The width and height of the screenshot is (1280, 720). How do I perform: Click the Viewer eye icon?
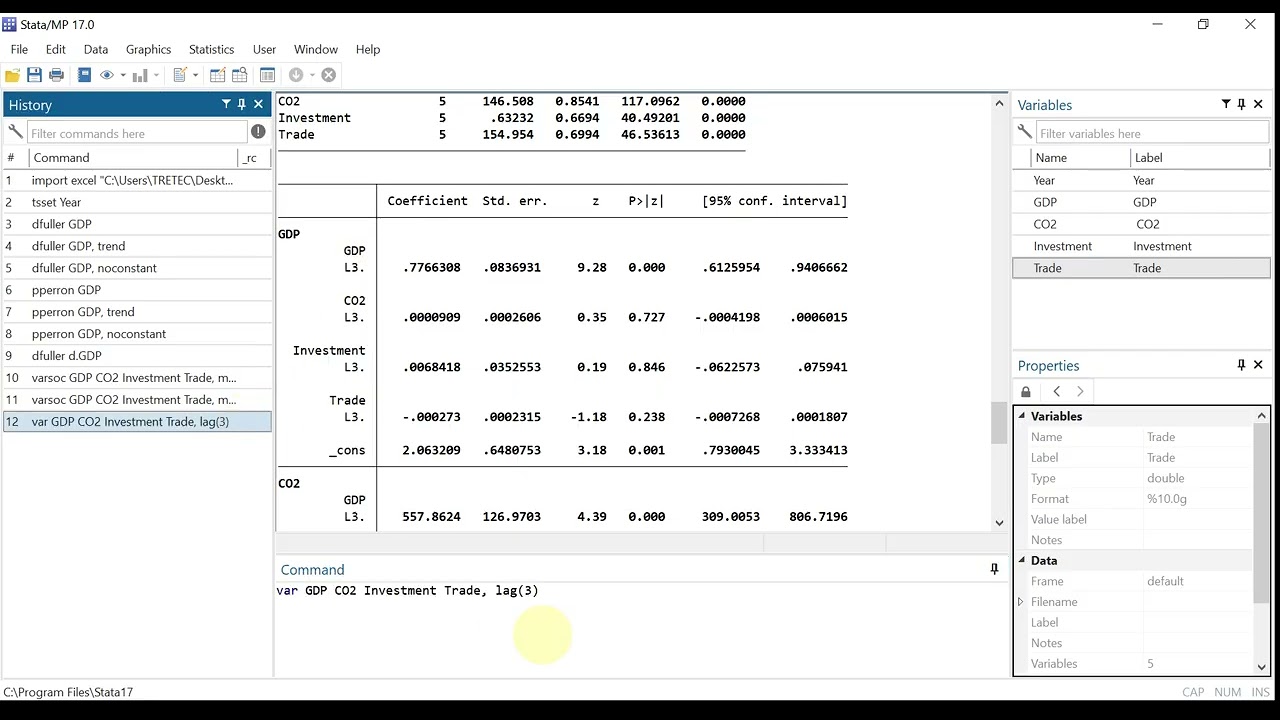(106, 75)
